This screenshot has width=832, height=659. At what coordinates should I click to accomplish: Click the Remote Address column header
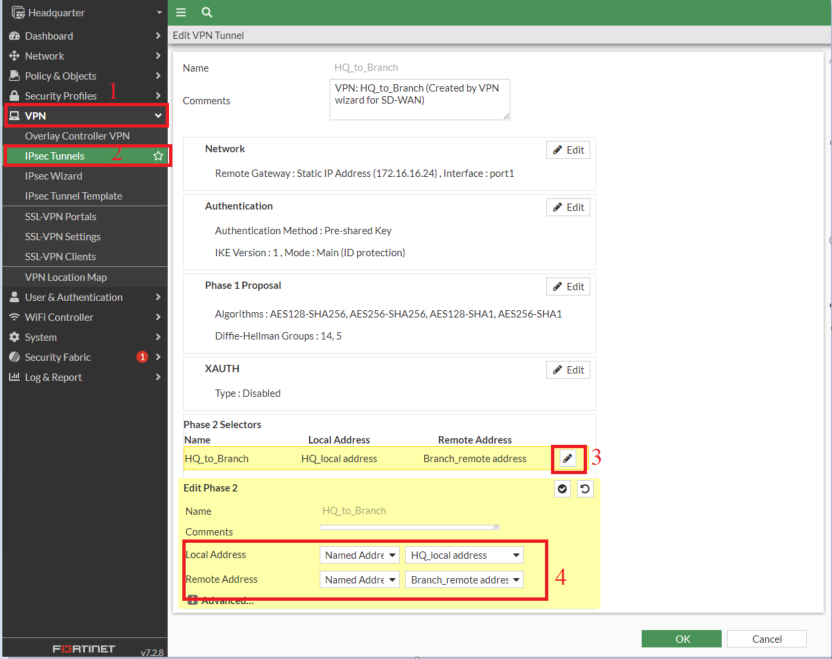pos(475,440)
